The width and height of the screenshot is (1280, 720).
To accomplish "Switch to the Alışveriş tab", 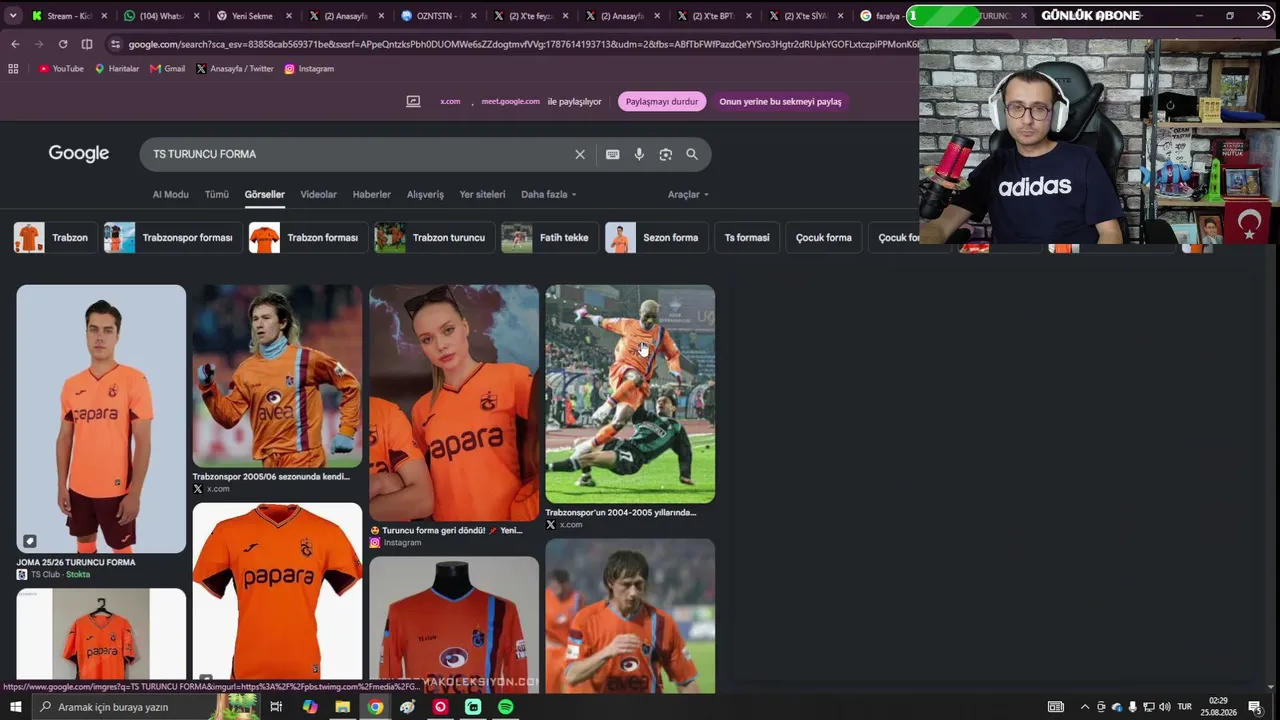I will pyautogui.click(x=425, y=194).
